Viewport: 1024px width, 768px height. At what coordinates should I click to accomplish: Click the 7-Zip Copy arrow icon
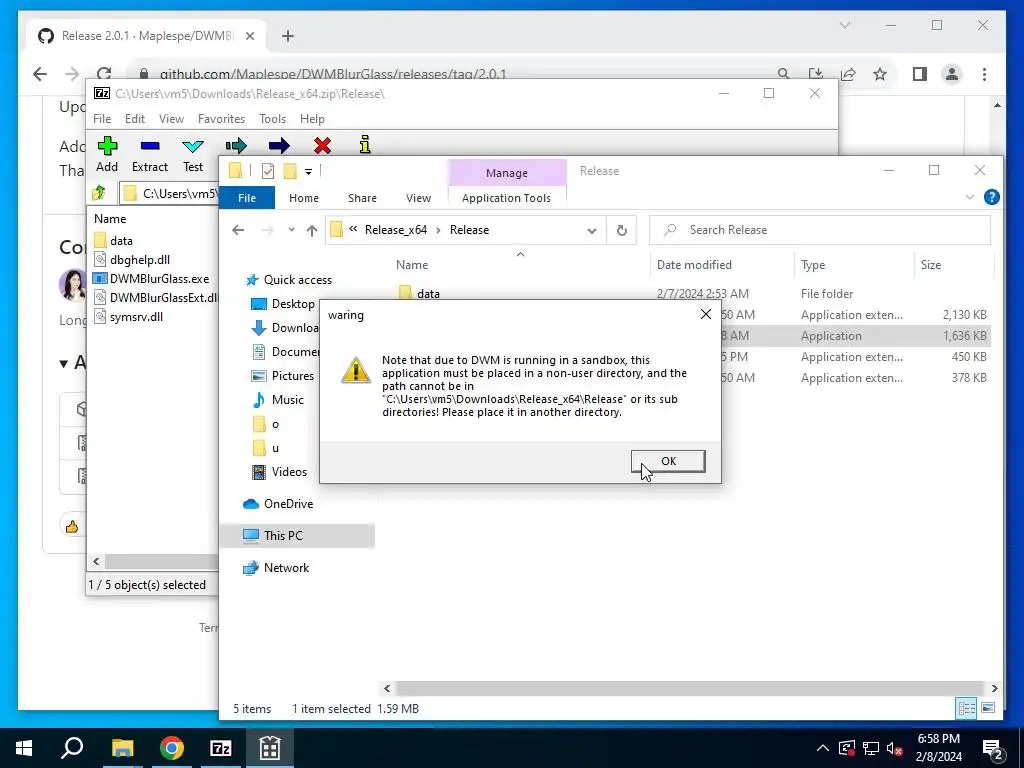pos(236,146)
